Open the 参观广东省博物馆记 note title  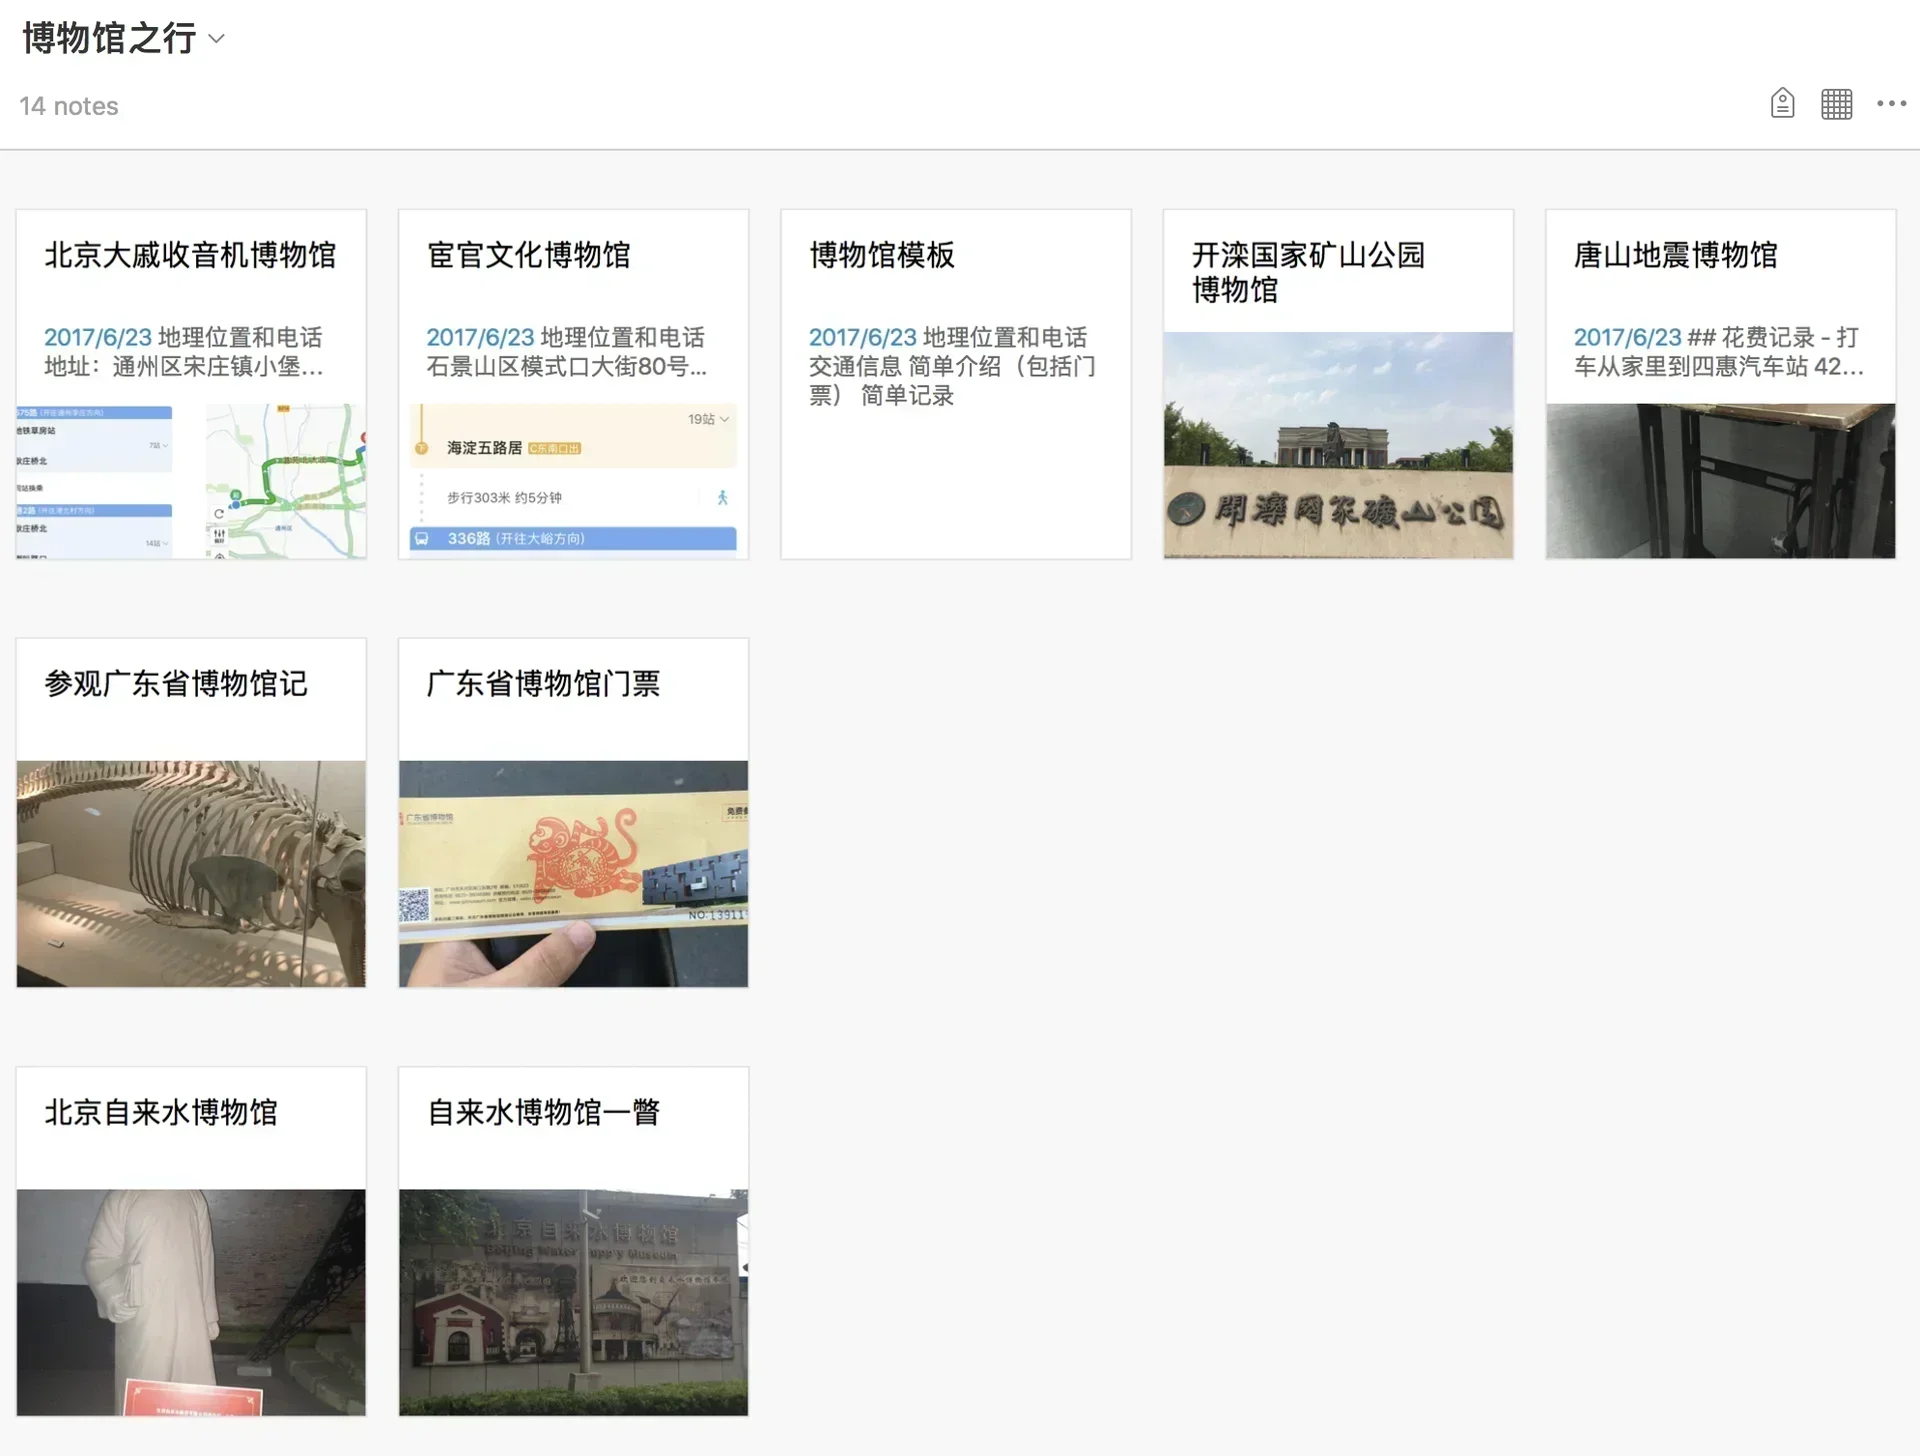176,684
